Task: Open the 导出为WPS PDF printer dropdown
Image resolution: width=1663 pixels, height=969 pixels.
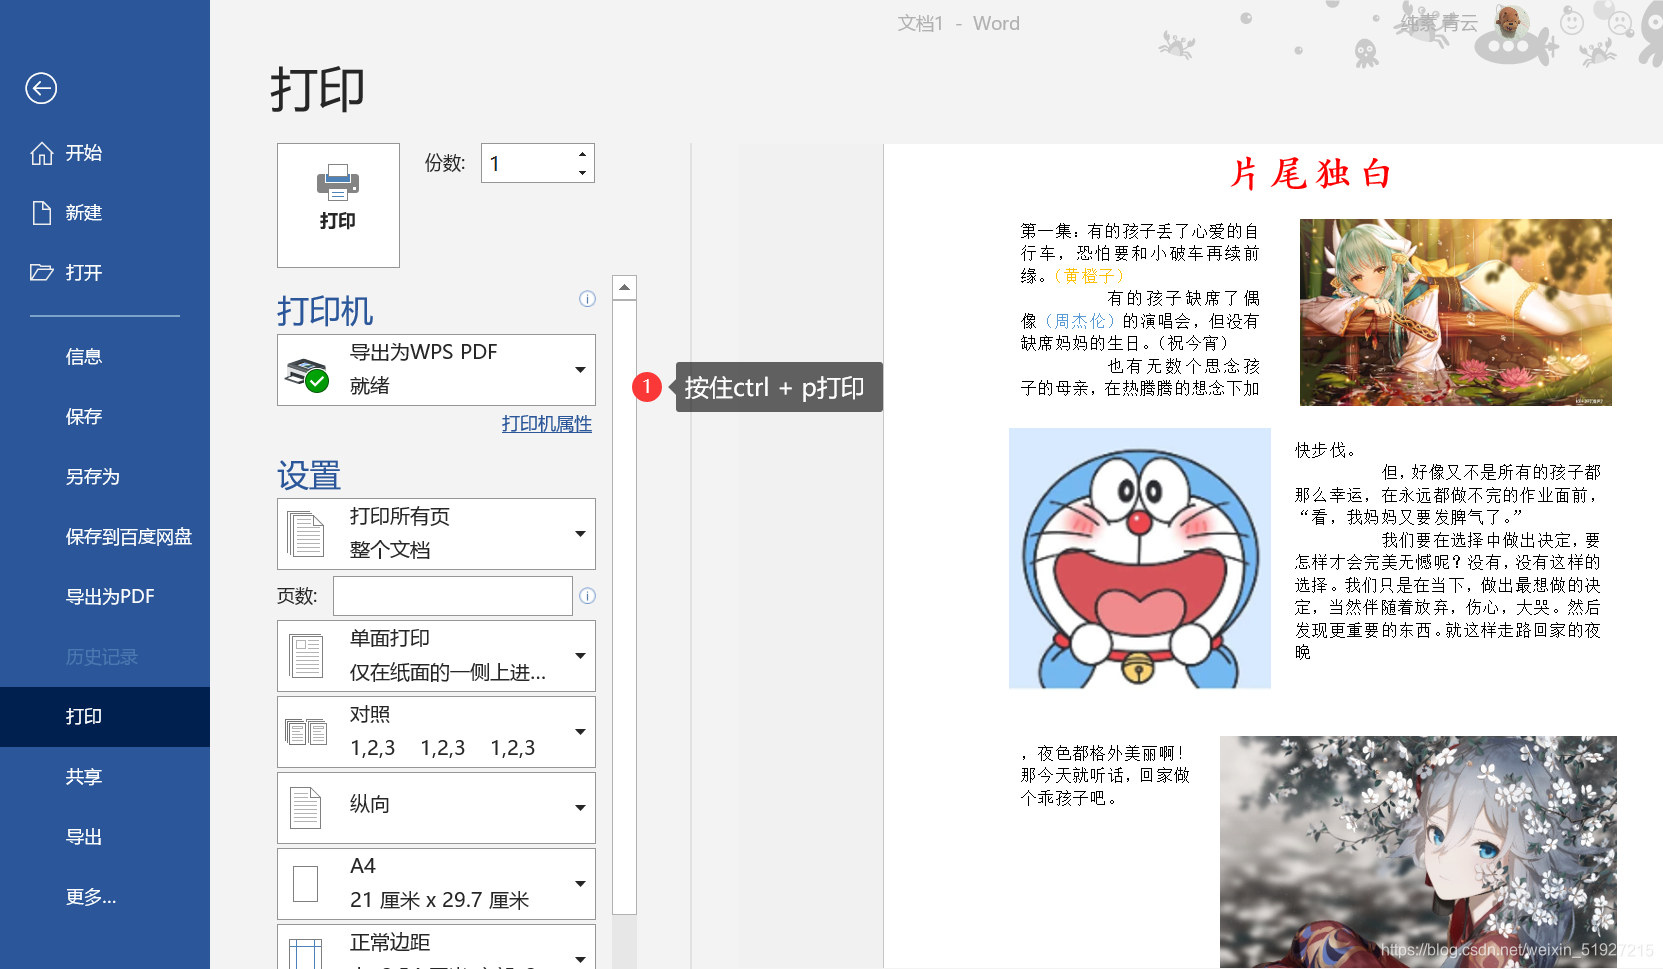Action: pos(436,370)
